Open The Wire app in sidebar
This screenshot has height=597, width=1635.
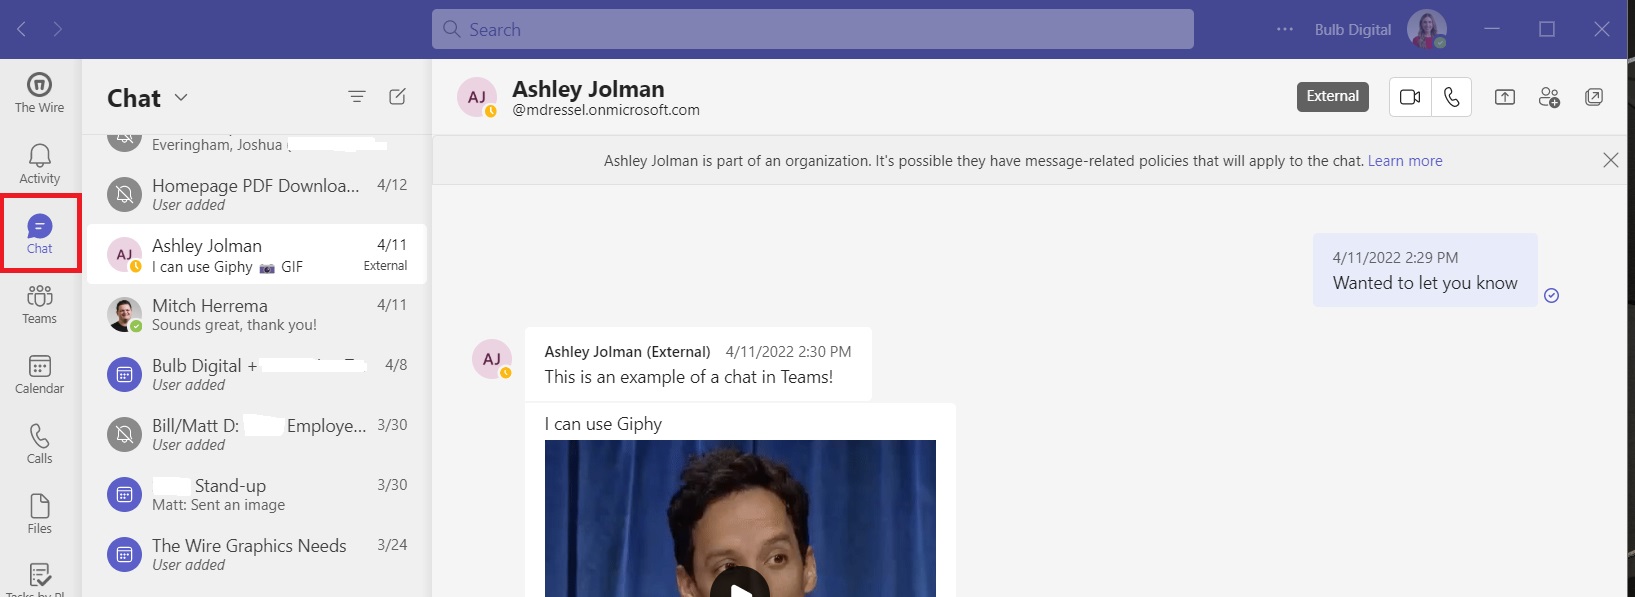tap(39, 93)
